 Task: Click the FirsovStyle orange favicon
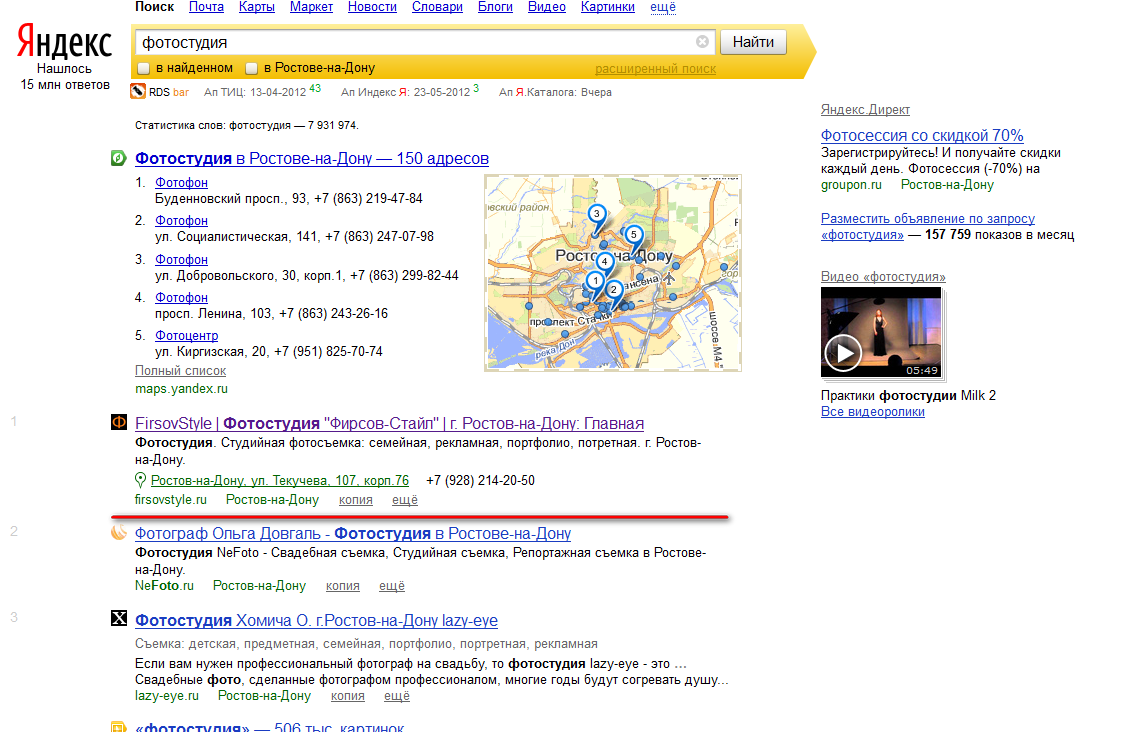pyautogui.click(x=119, y=423)
